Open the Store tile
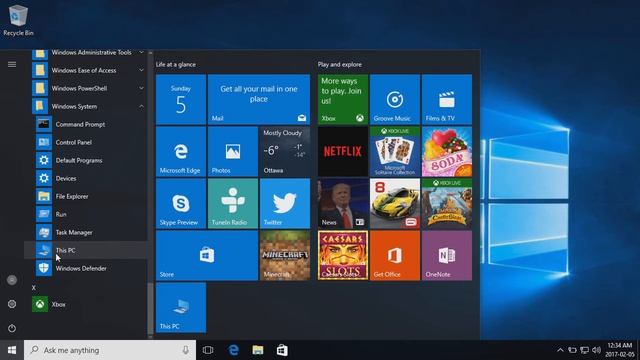Image resolution: width=640 pixels, height=360 pixels. tap(207, 256)
